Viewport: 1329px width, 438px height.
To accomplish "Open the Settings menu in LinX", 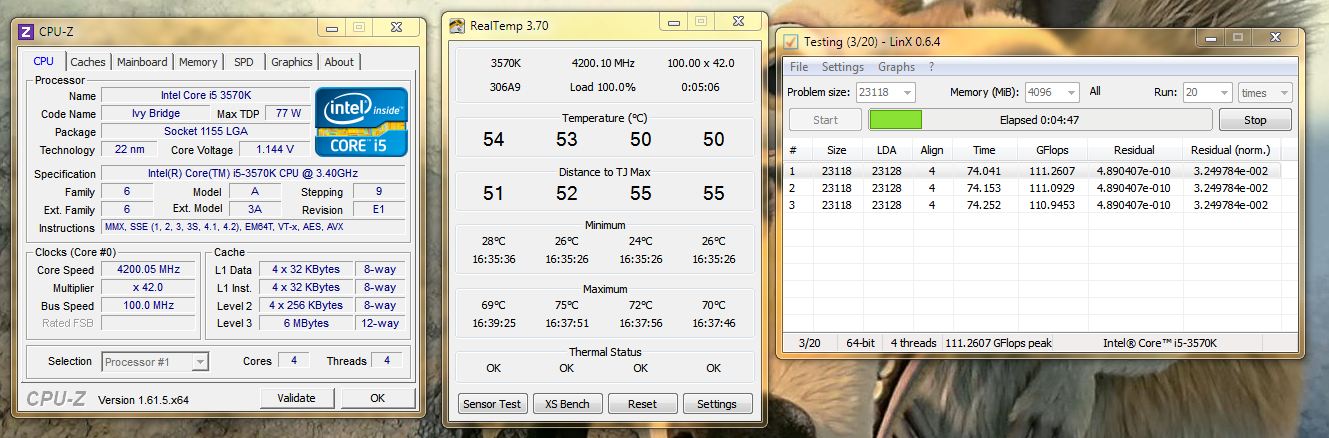I will pos(843,67).
